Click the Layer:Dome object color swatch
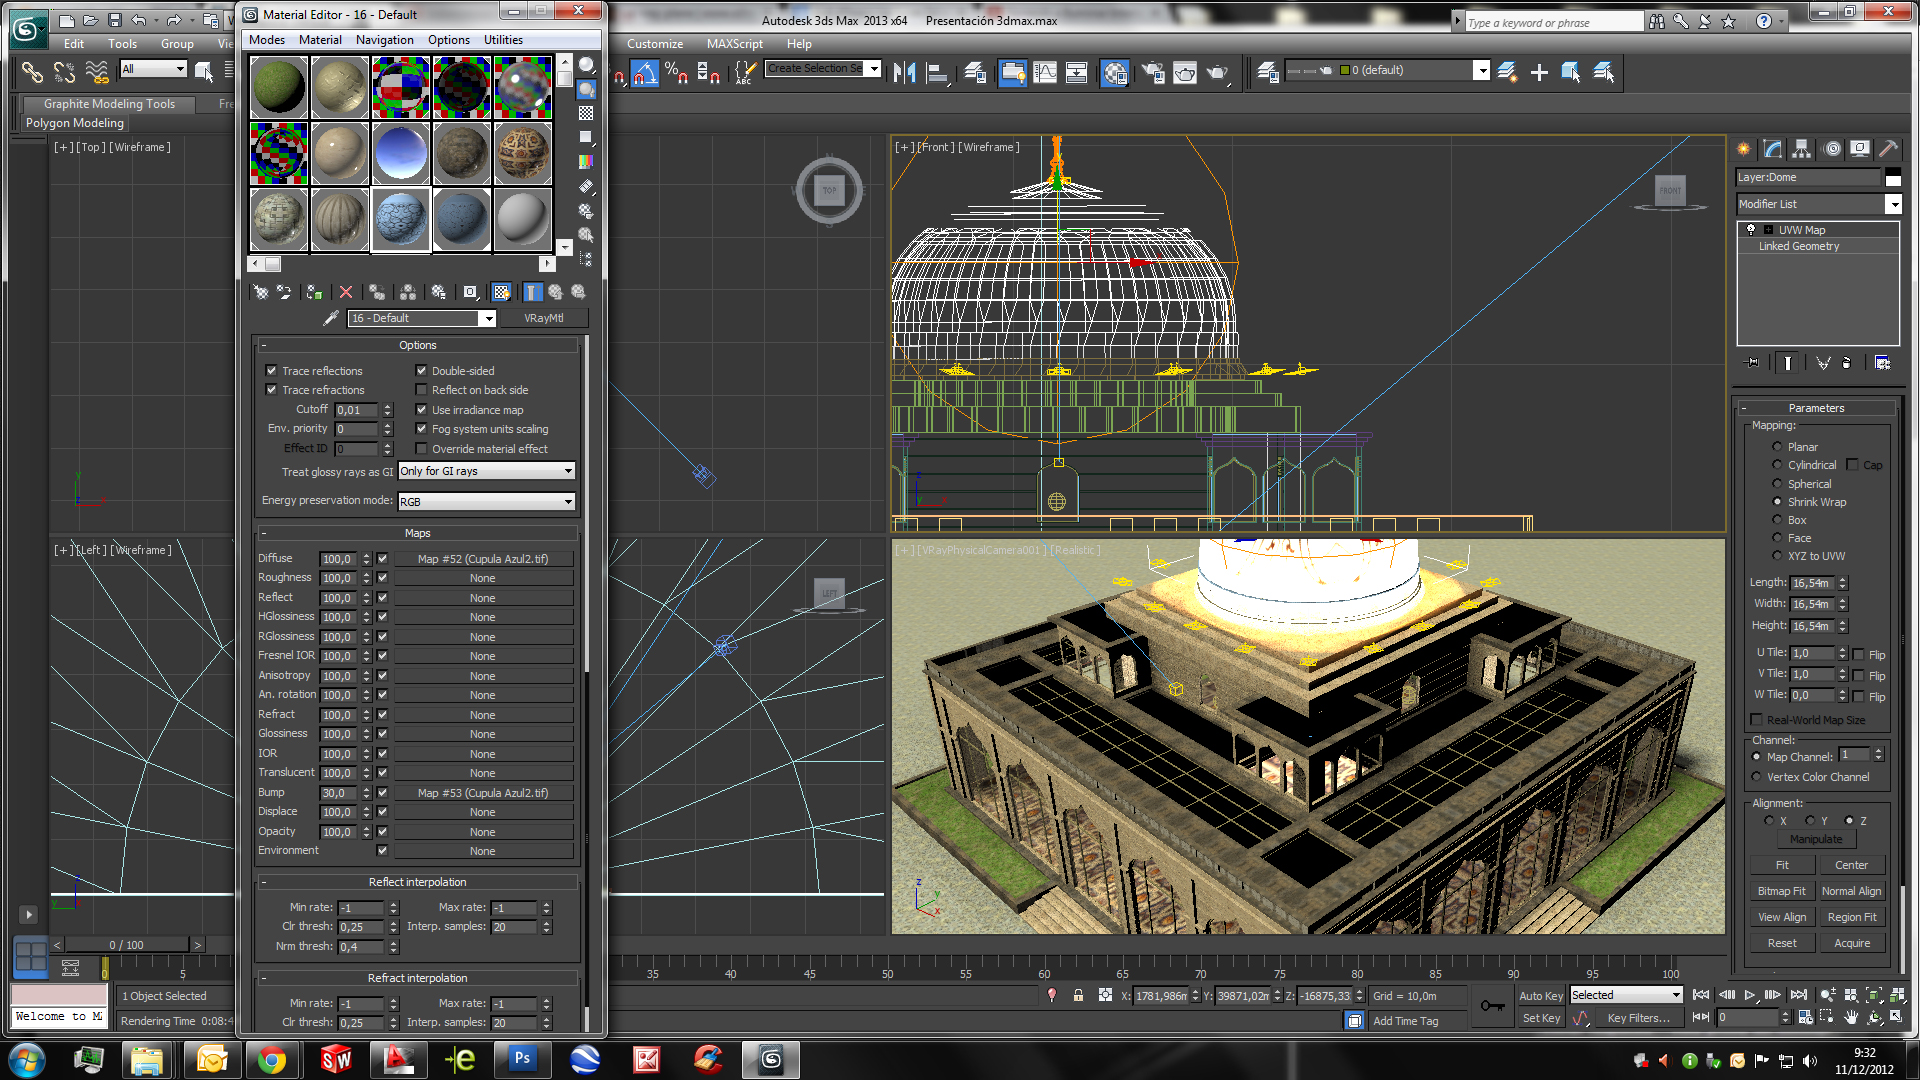Viewport: 1920px width, 1080px height. [x=1892, y=178]
